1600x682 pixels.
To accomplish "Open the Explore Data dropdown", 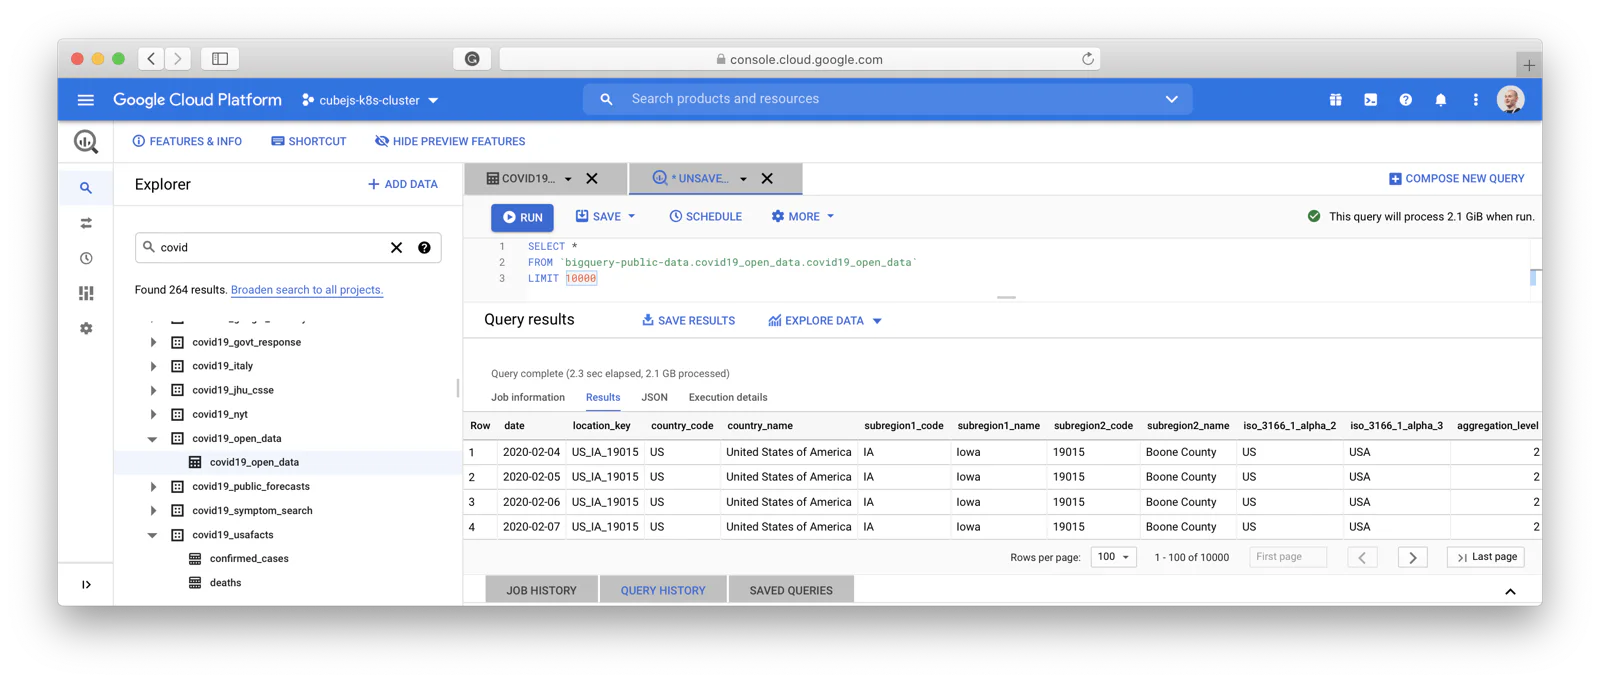I will [x=824, y=321].
